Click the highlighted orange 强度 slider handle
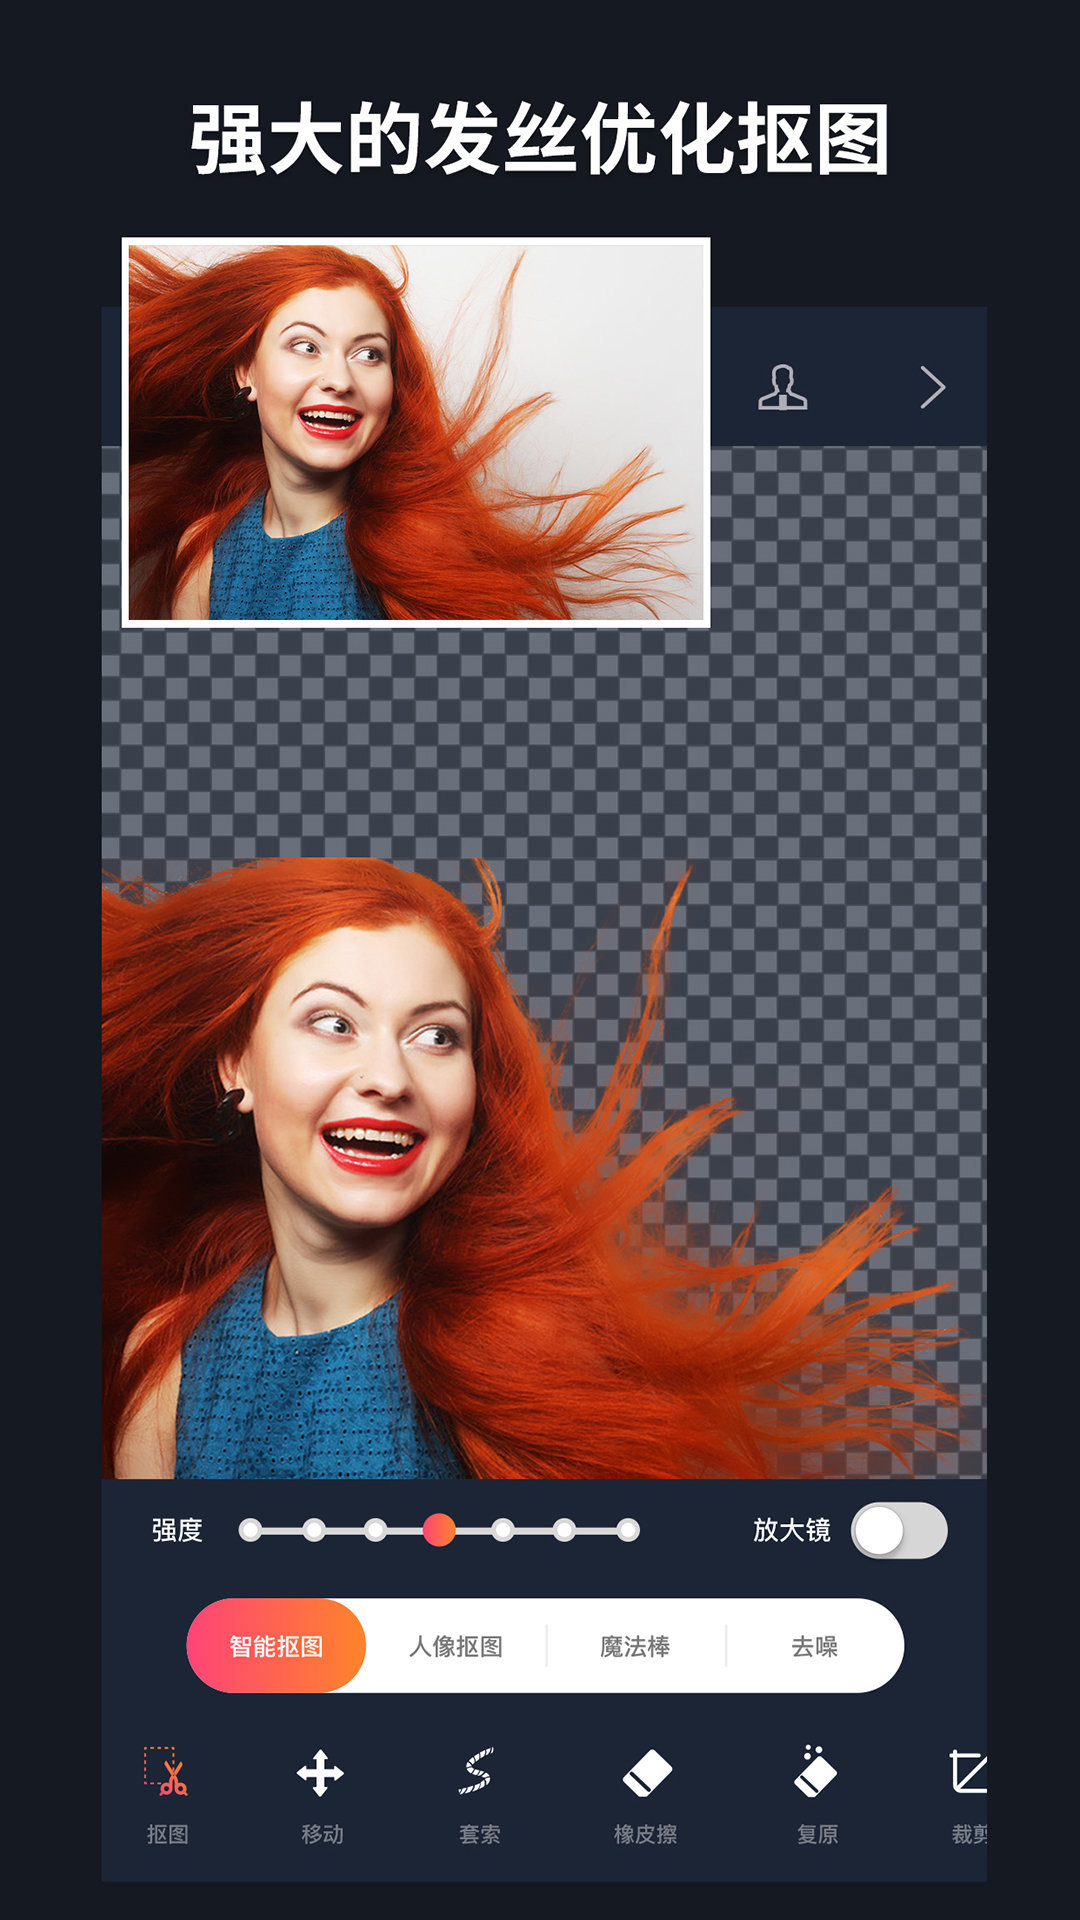 click(439, 1530)
